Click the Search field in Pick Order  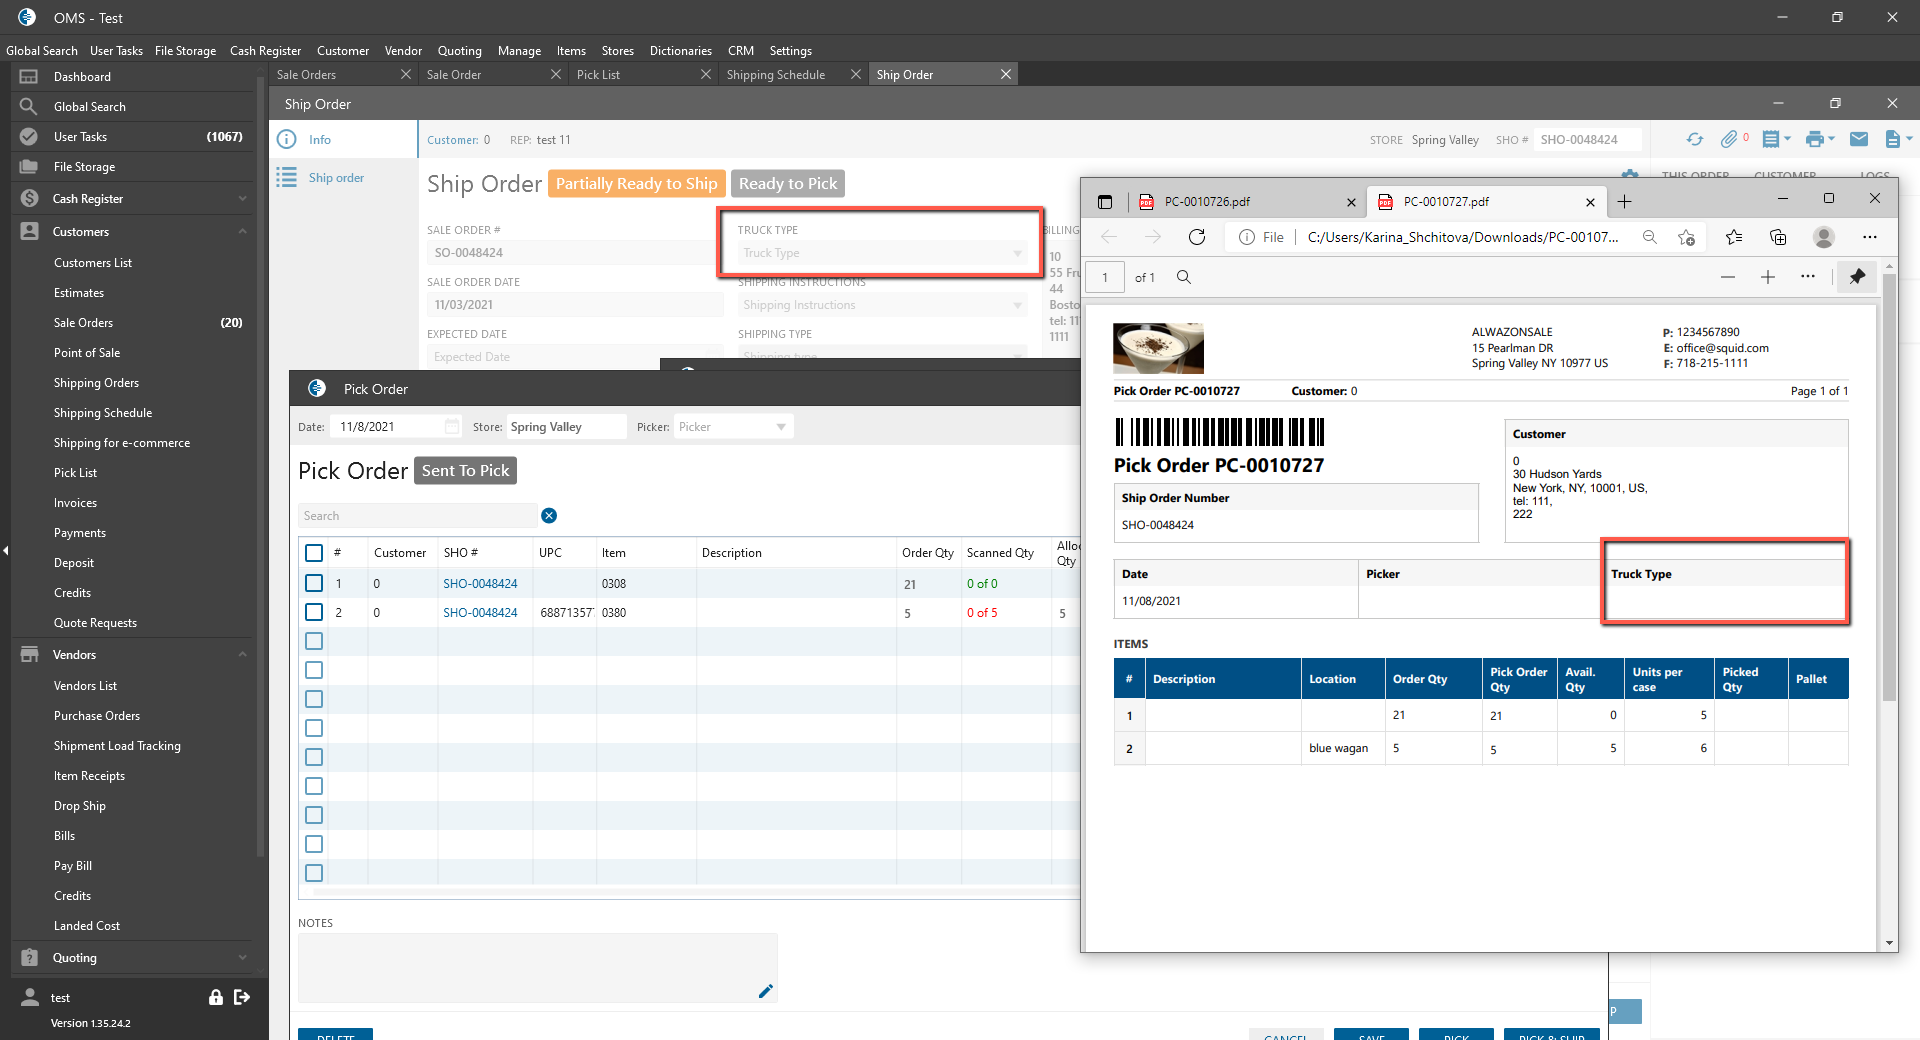pyautogui.click(x=417, y=516)
